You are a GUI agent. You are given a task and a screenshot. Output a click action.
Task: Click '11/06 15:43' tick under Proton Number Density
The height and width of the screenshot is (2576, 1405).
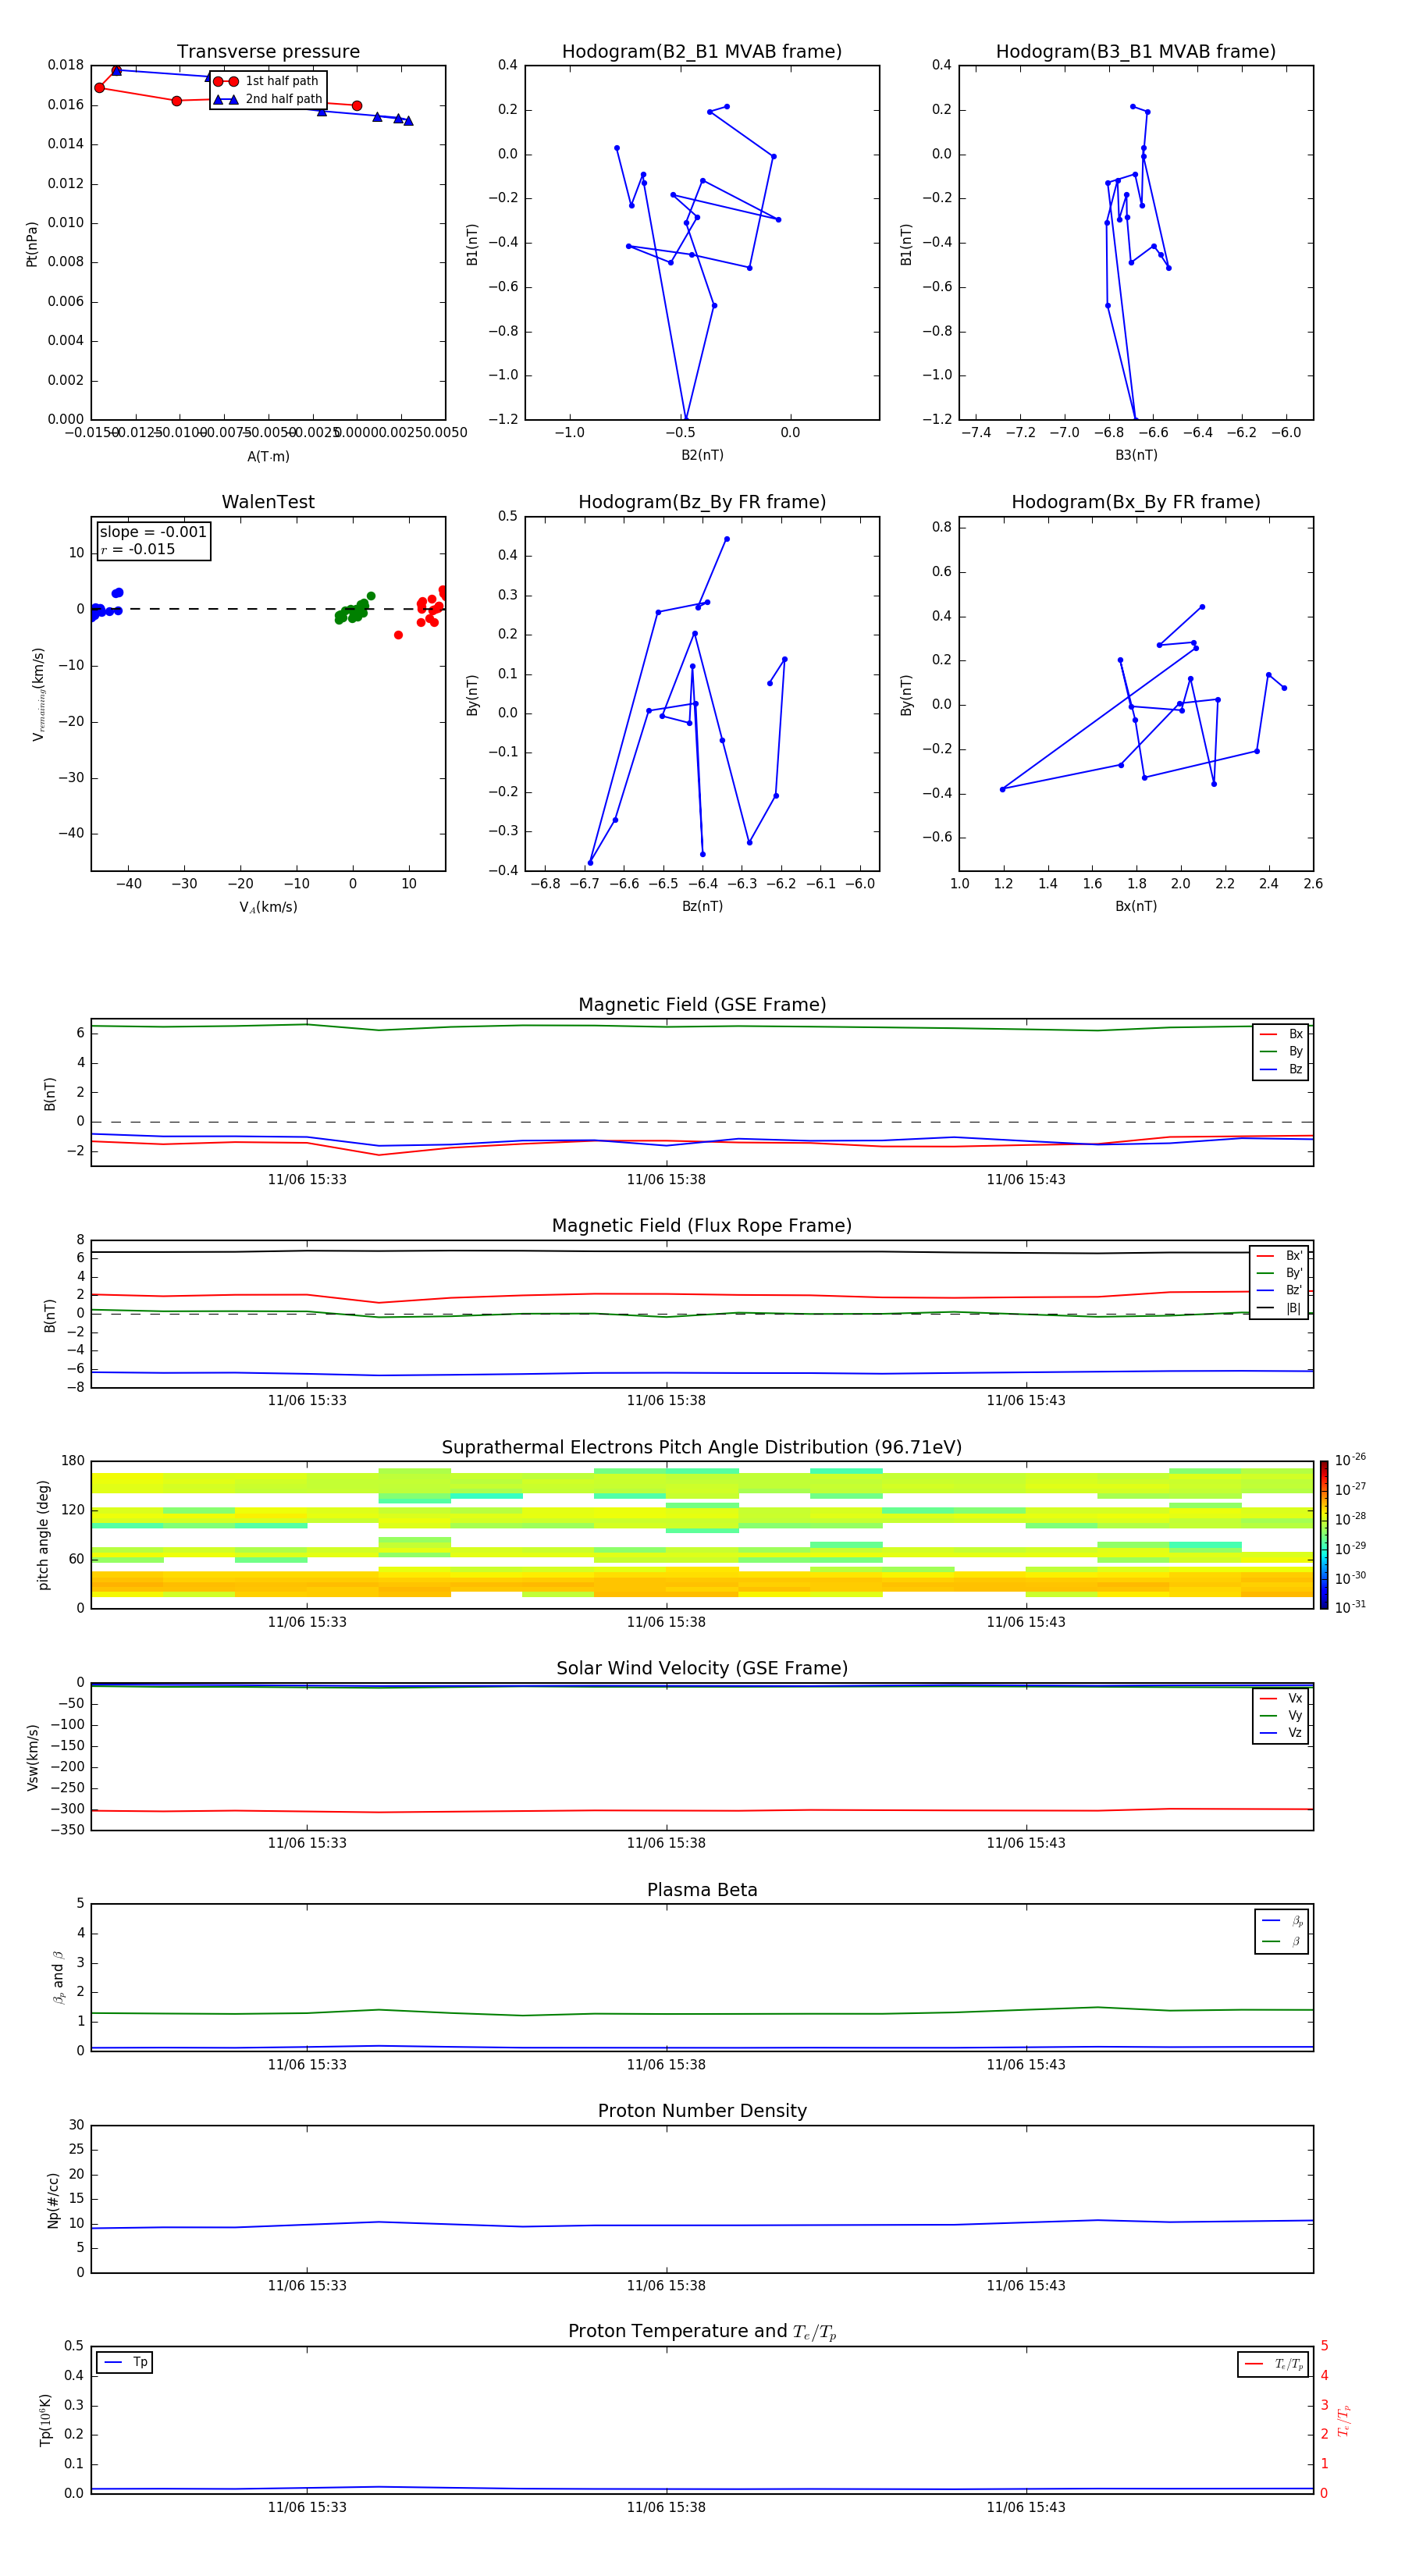[1026, 2285]
